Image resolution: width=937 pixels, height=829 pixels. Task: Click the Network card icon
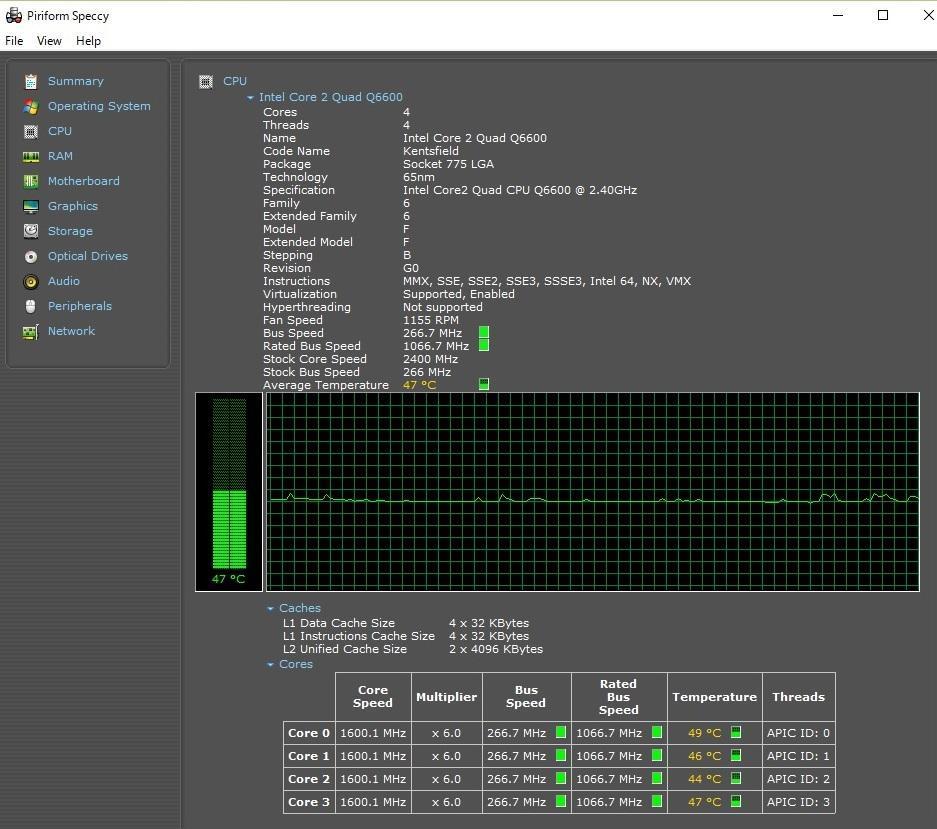(30, 332)
